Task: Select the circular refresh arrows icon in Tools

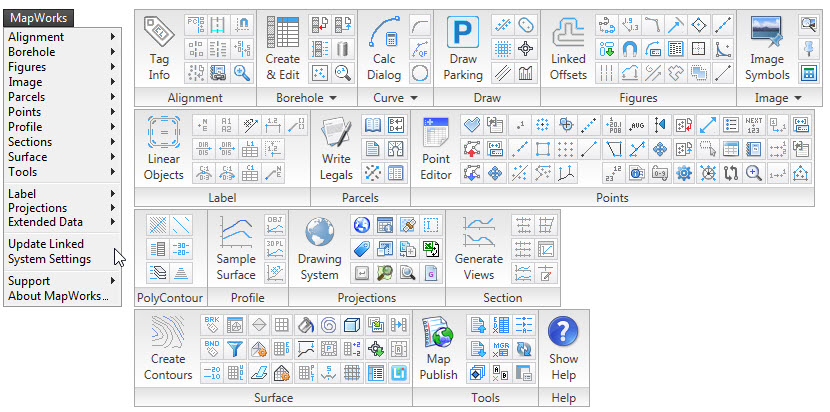Action: pyautogui.click(x=524, y=348)
